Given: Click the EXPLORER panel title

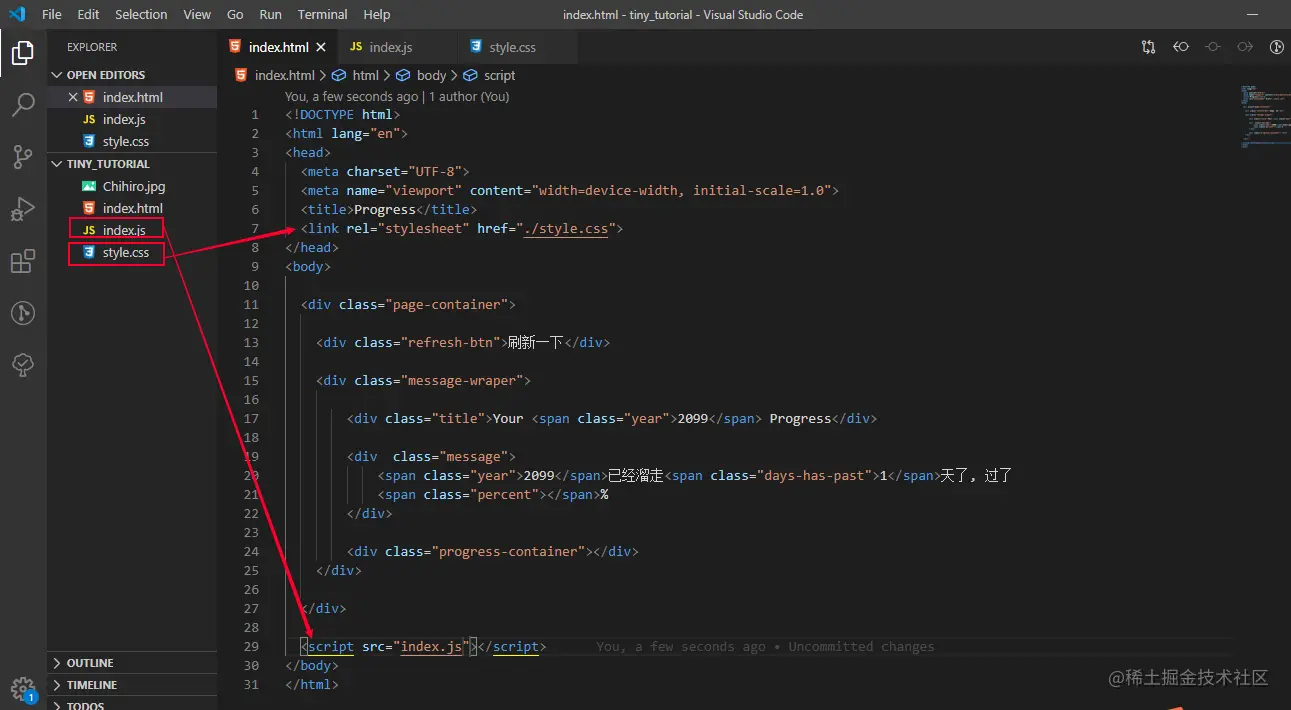Looking at the screenshot, I should click(92, 47).
